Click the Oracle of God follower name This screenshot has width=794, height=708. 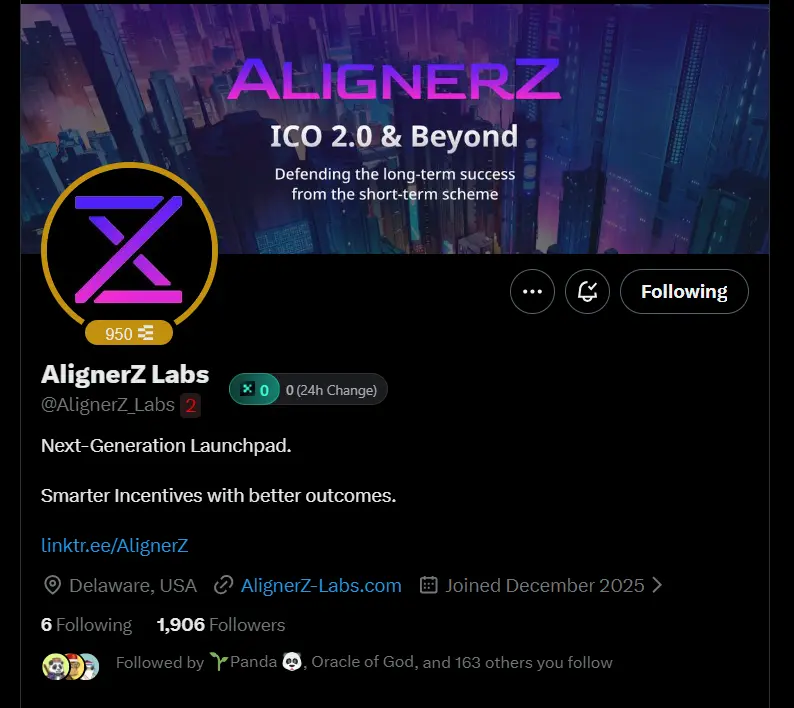[x=363, y=662]
